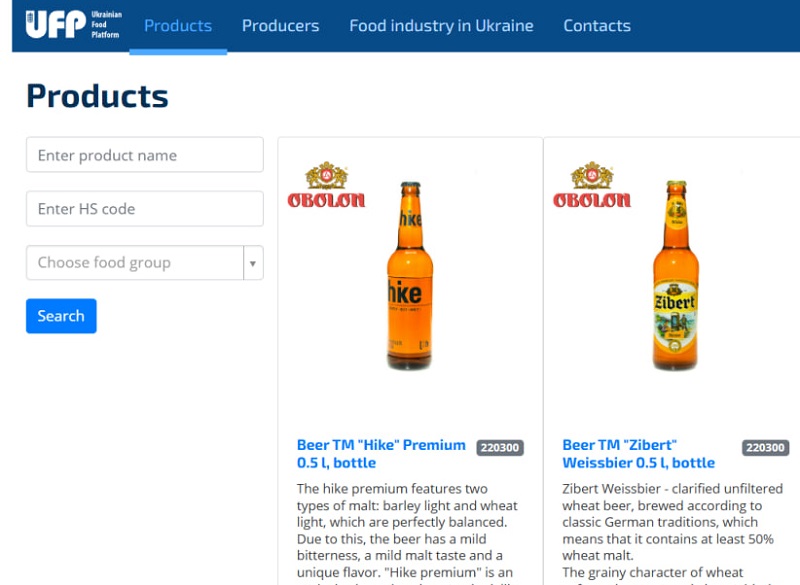Click the 220300 badge beside Hike beer
Screen dimensions: 800x585
500,448
